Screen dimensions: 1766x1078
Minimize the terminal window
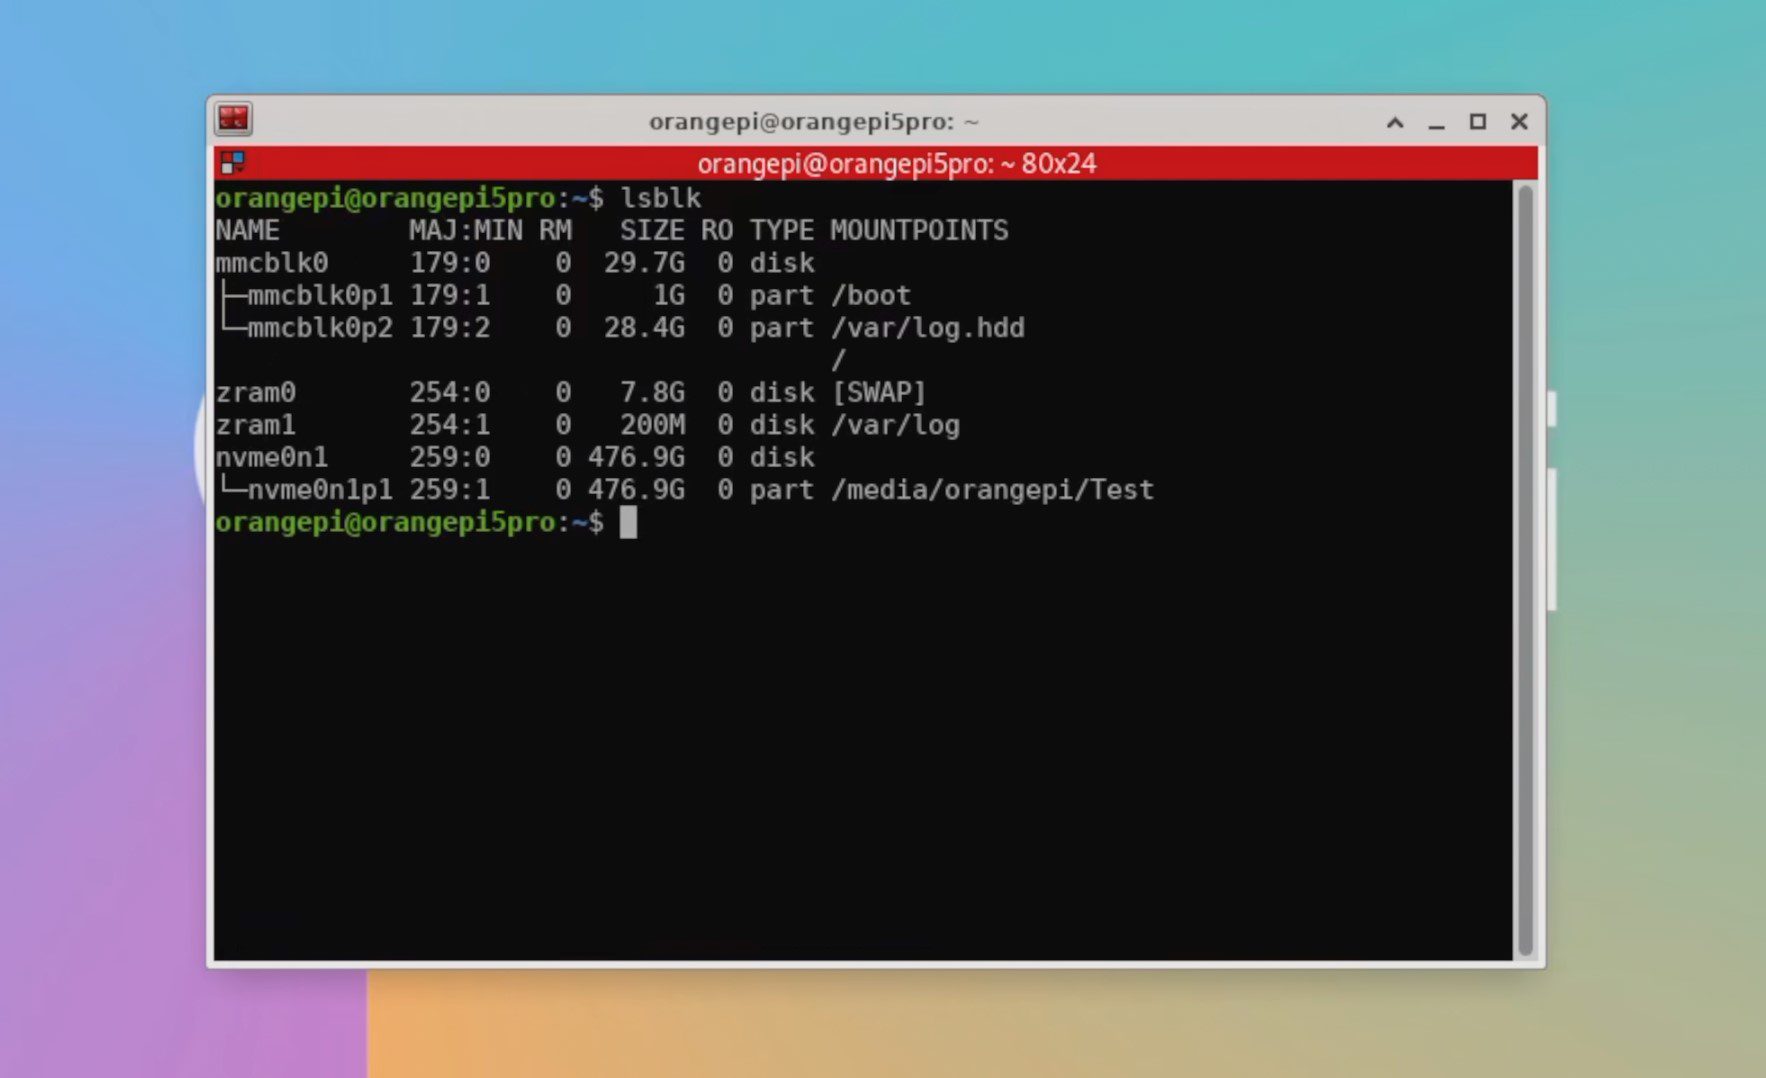point(1437,122)
